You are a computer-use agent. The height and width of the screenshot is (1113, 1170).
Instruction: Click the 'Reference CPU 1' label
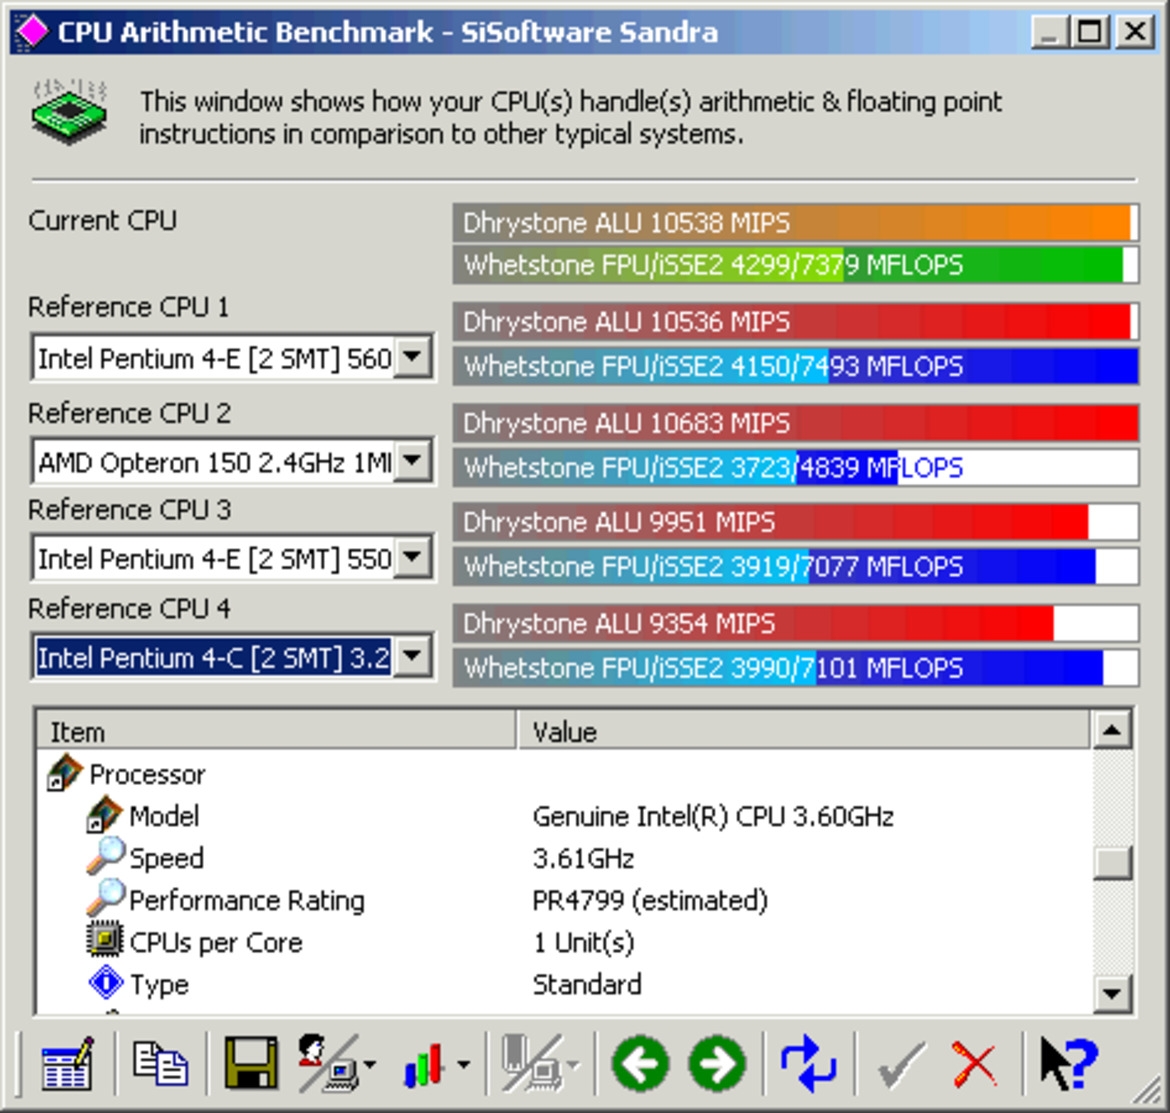point(128,307)
